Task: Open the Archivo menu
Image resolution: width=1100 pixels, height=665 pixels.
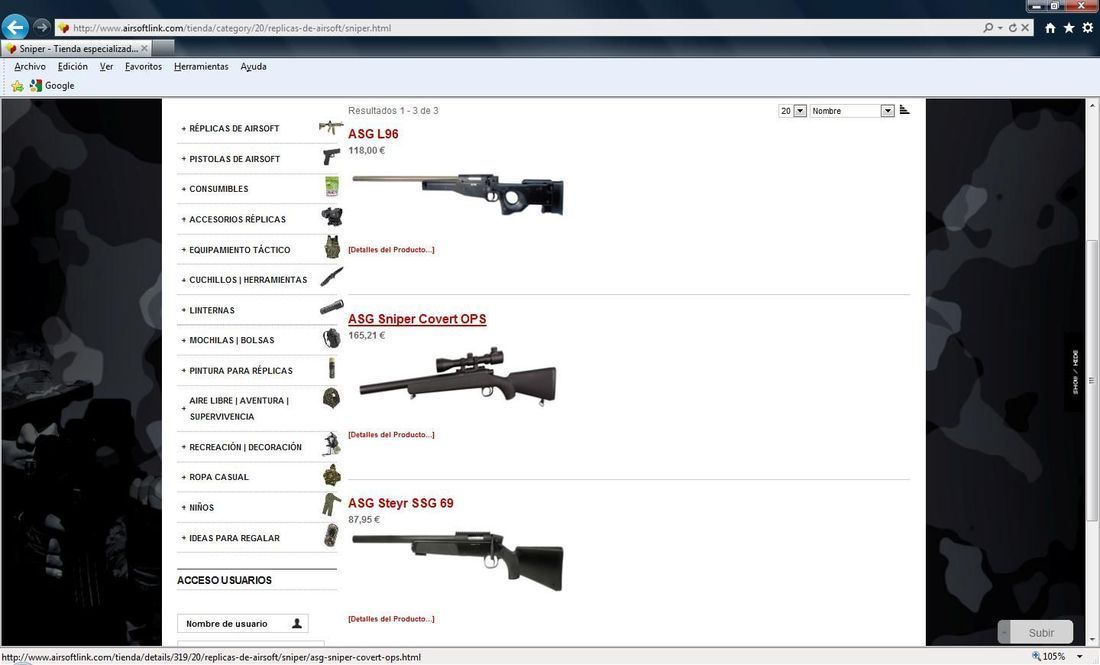Action: click(x=29, y=67)
